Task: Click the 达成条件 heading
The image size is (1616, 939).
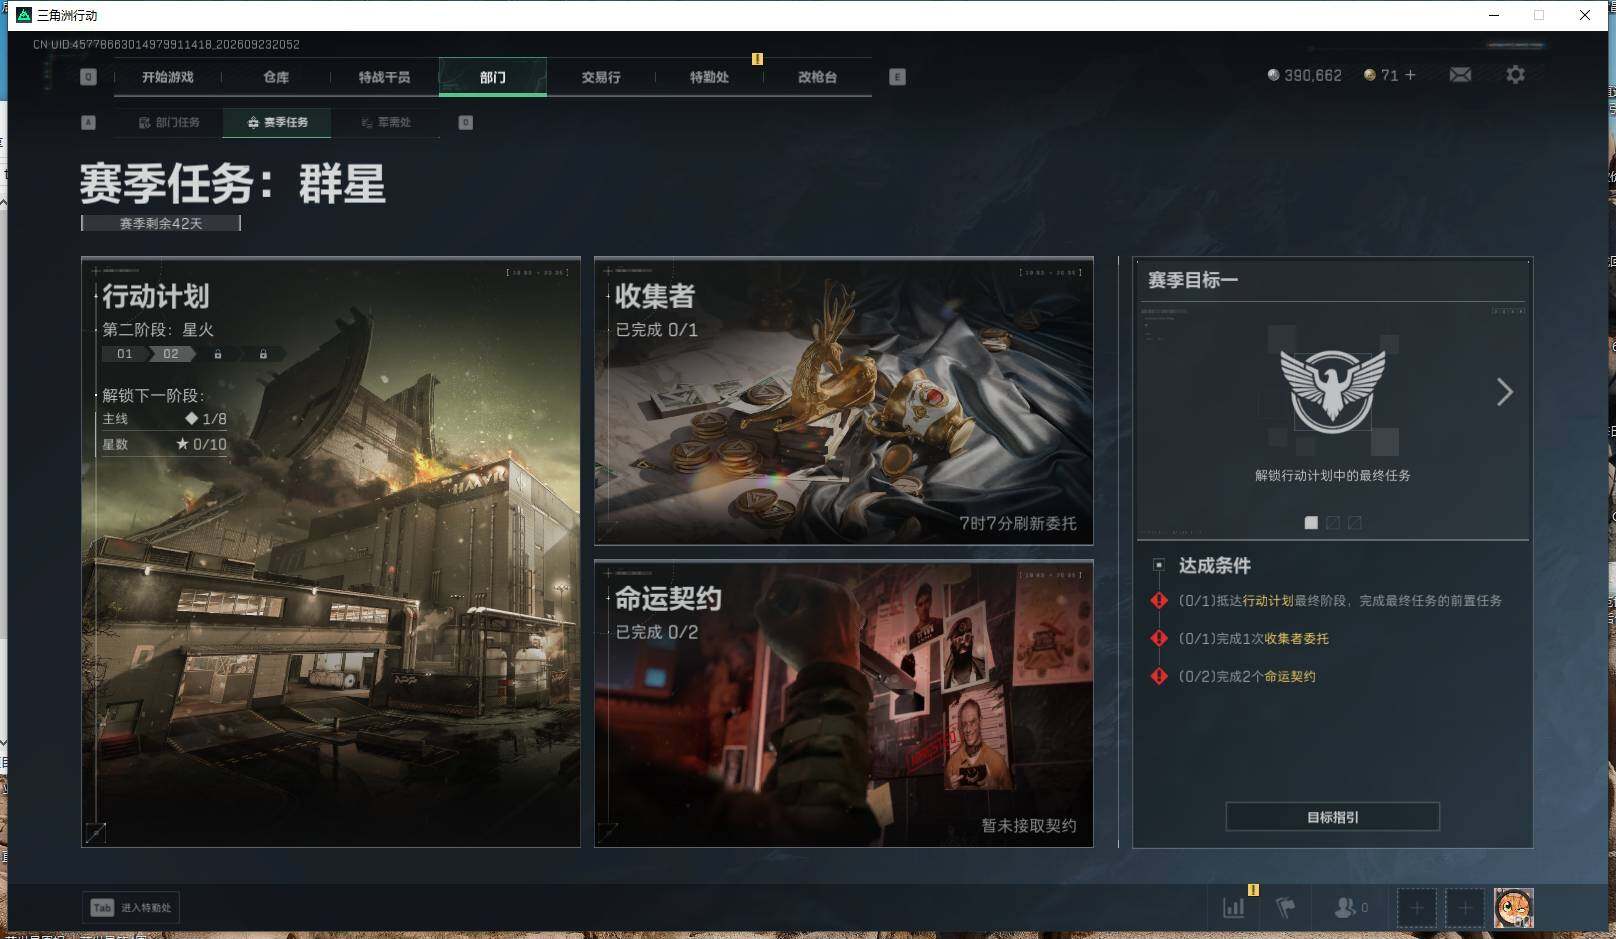Action: (1214, 565)
